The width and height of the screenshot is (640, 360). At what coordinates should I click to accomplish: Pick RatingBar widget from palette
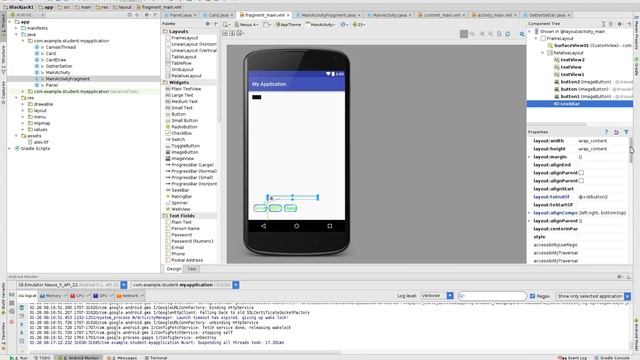pos(182,196)
